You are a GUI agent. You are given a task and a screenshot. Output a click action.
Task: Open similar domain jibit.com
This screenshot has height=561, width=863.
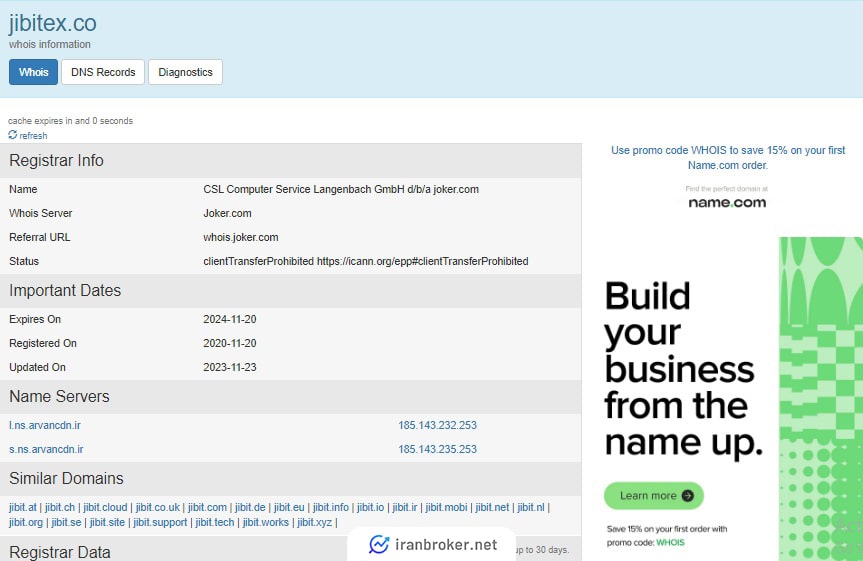click(207, 507)
